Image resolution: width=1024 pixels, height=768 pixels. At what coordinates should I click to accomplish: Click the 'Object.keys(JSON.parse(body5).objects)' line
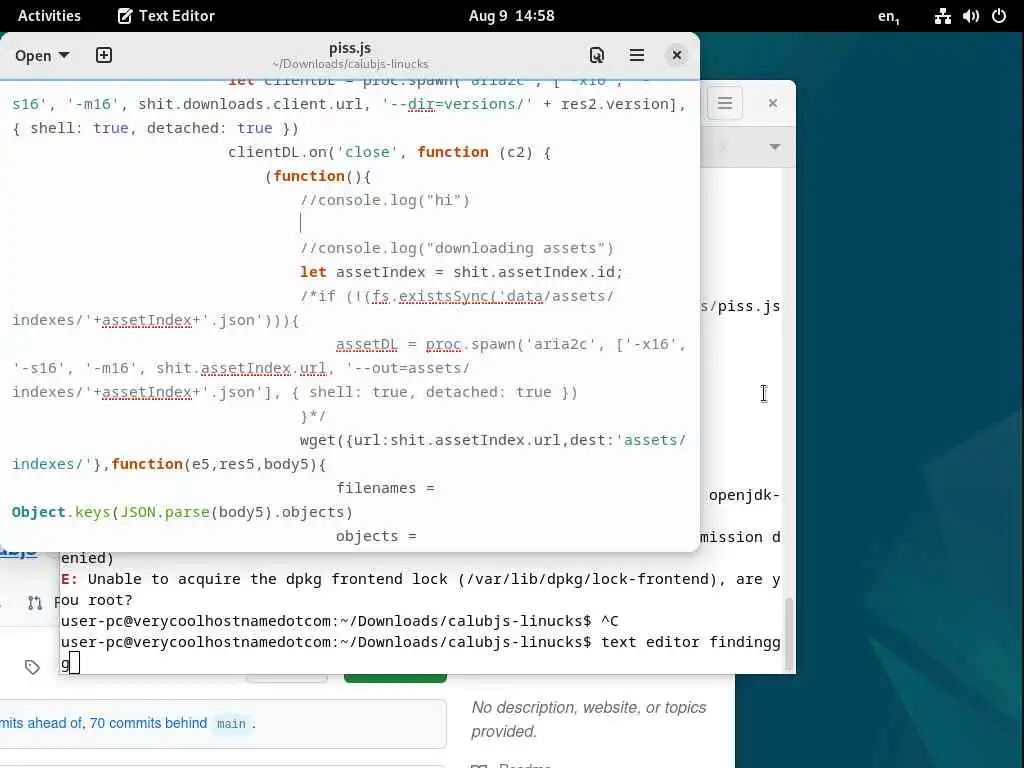click(x=182, y=512)
